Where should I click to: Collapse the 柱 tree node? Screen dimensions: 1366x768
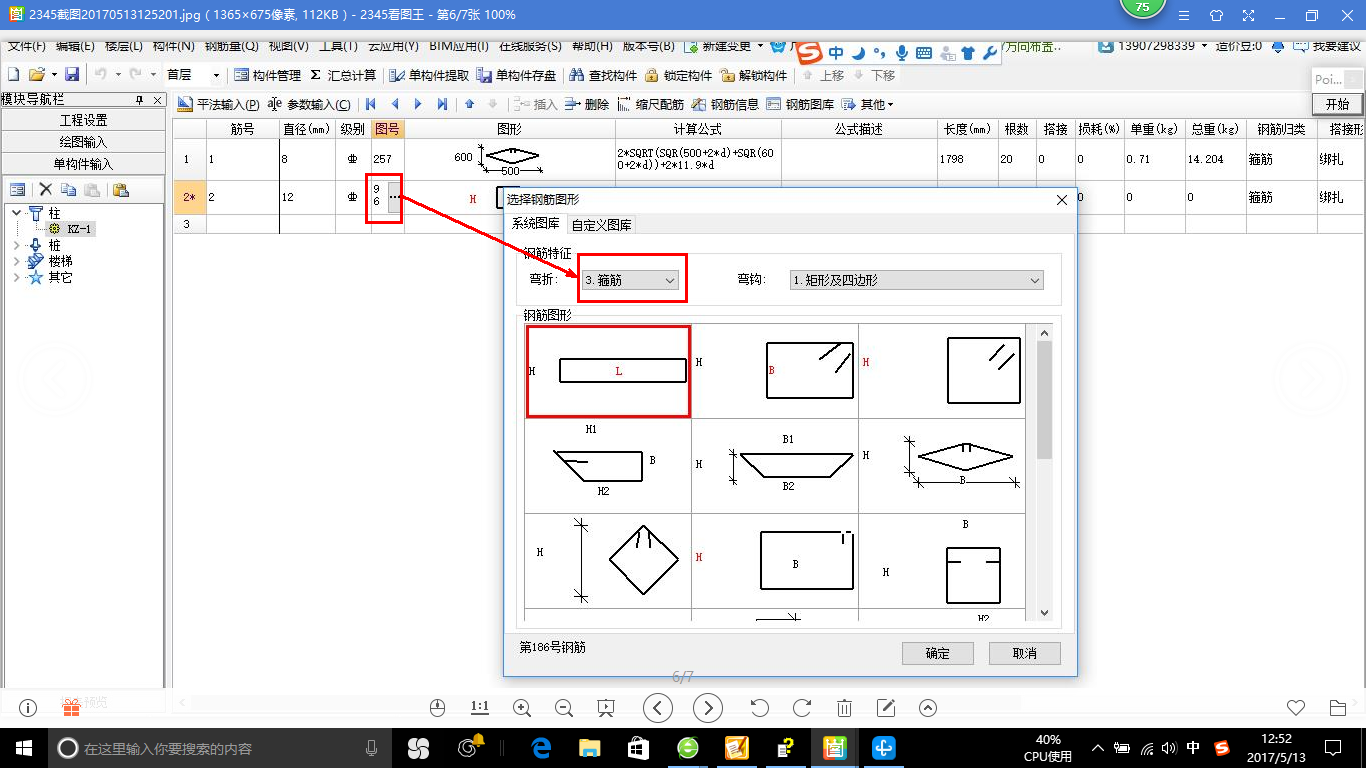pos(17,213)
